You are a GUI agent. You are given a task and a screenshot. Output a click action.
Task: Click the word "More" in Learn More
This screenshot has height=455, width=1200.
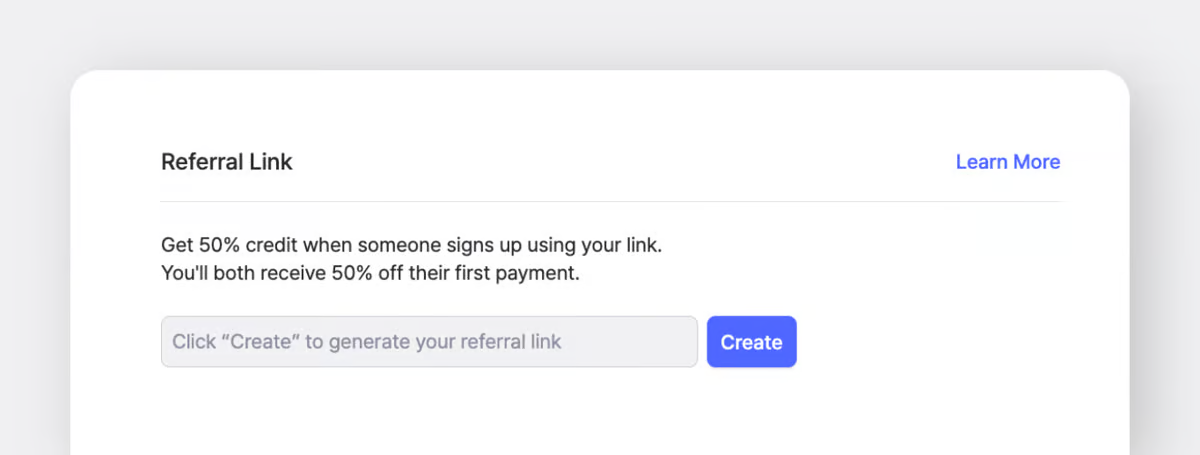pos(1036,162)
